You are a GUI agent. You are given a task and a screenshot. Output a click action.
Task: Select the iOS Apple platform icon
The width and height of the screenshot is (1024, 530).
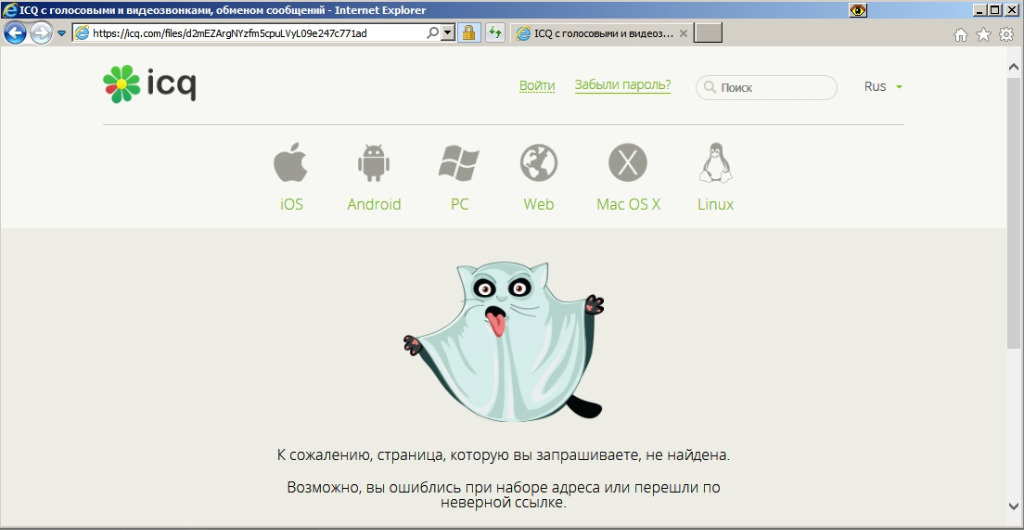tap(291, 162)
